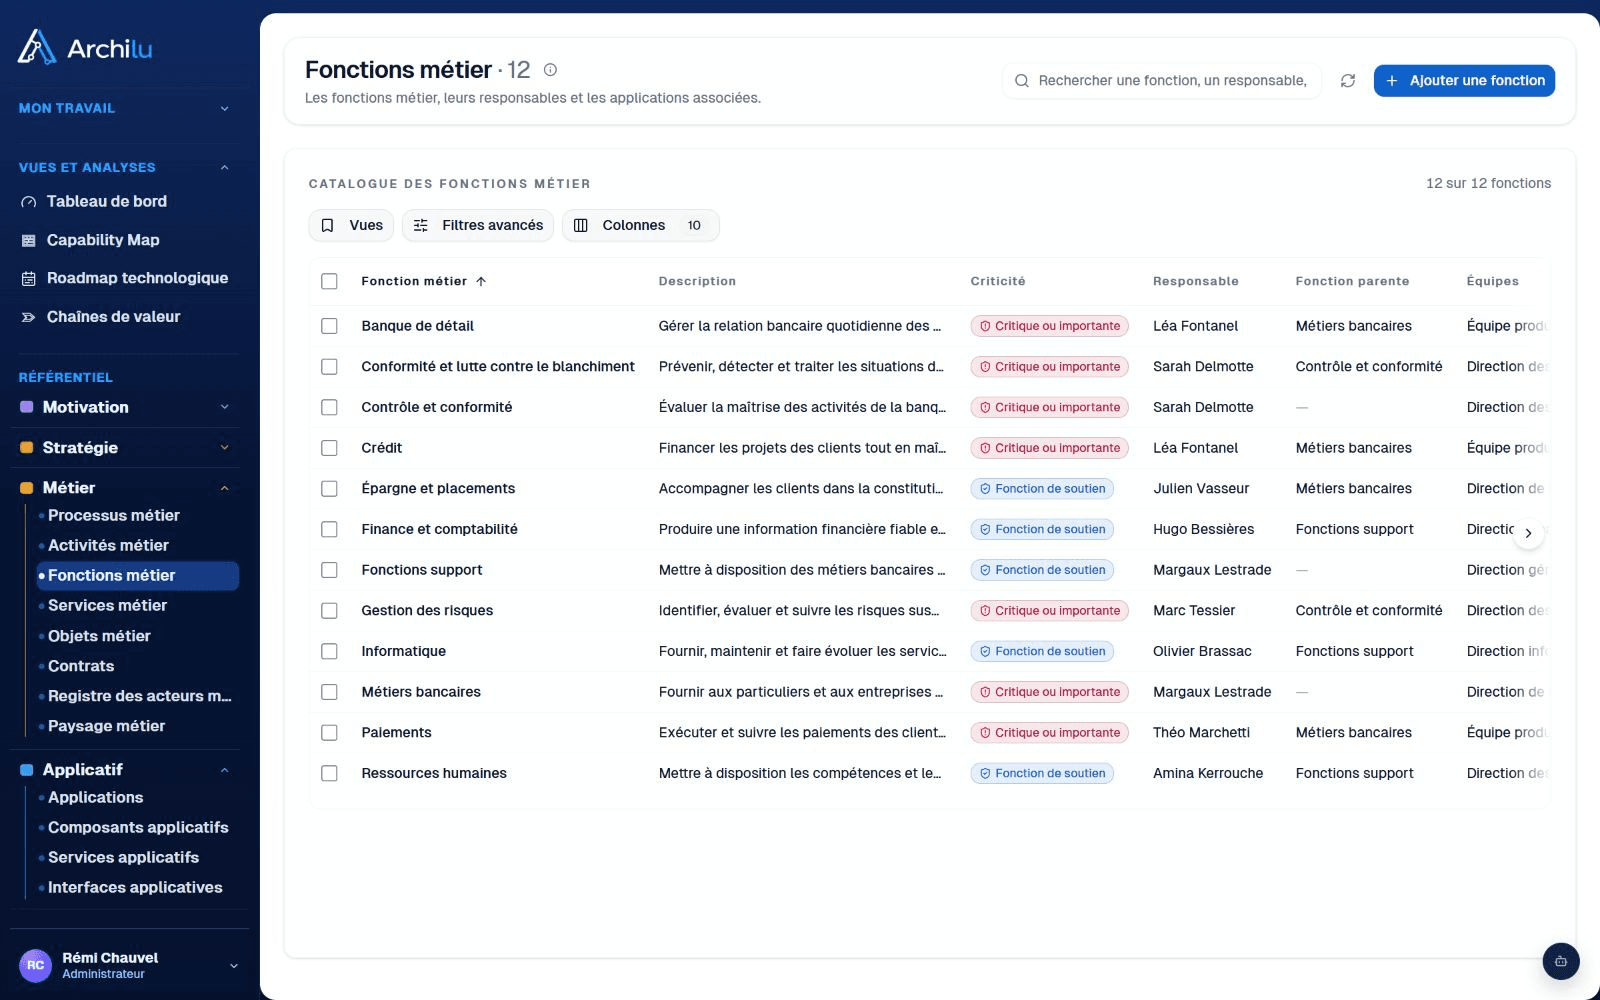
Task: Open the Tableau de bord gauge icon
Action: pos(29,202)
